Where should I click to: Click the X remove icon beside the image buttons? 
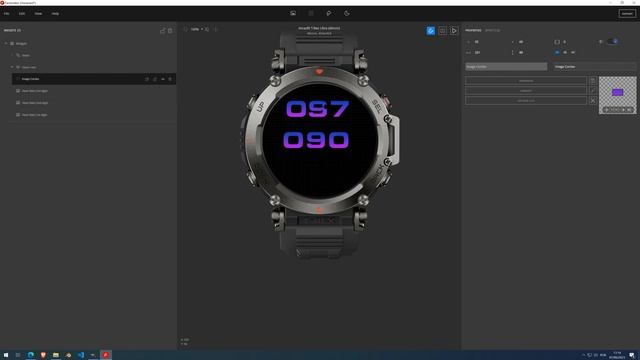pos(593,100)
